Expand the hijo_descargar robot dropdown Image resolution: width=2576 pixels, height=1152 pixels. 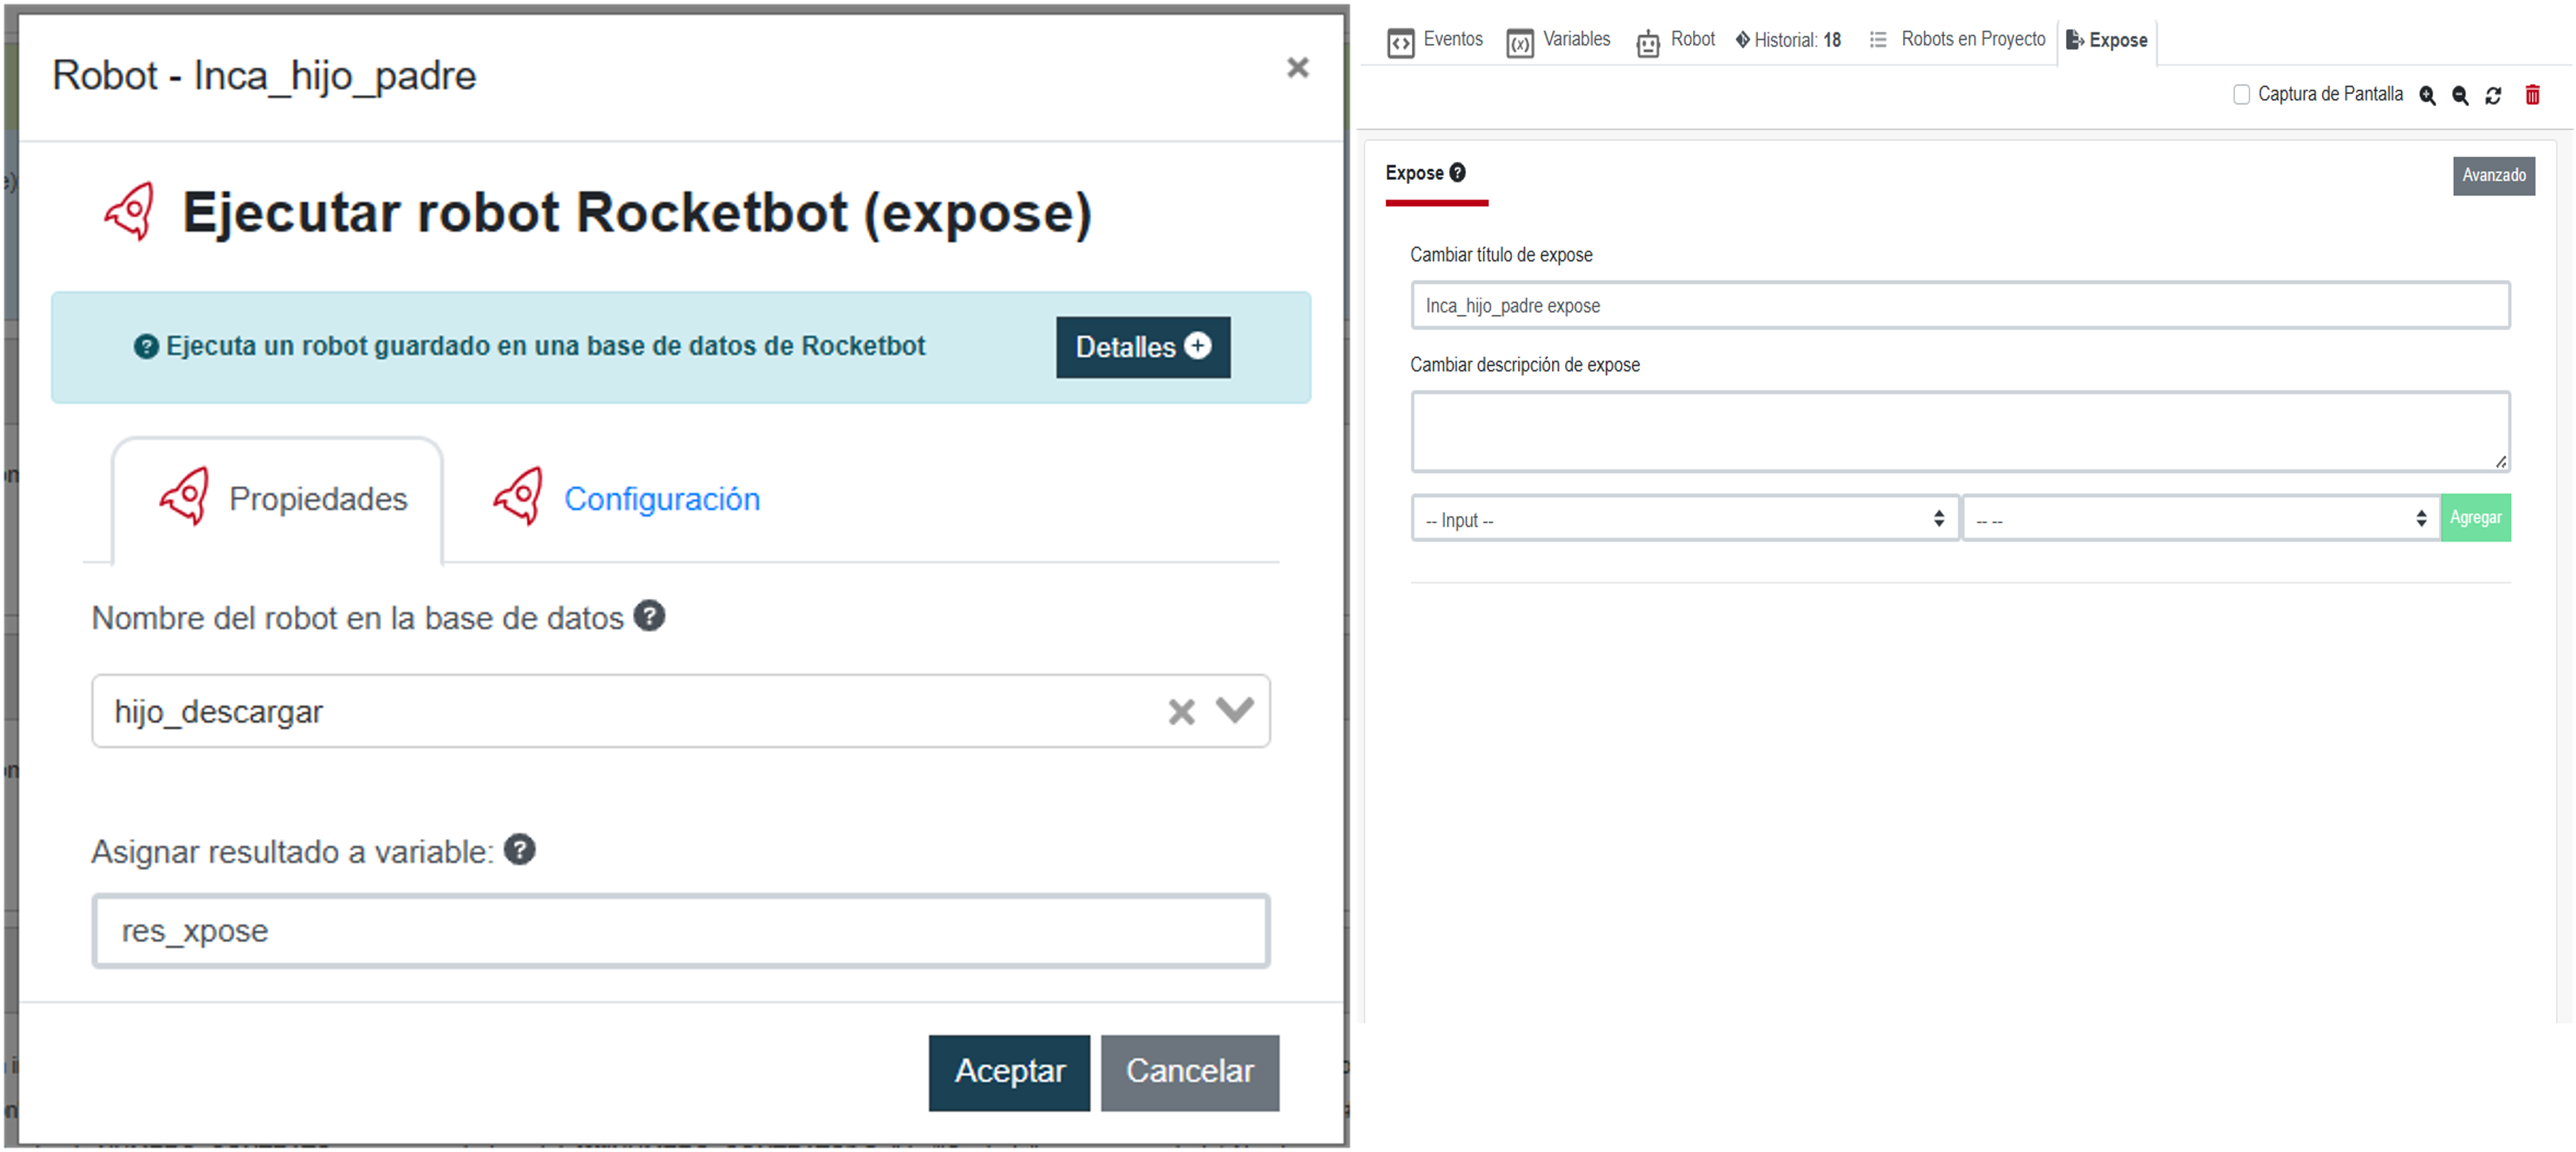pos(1235,711)
